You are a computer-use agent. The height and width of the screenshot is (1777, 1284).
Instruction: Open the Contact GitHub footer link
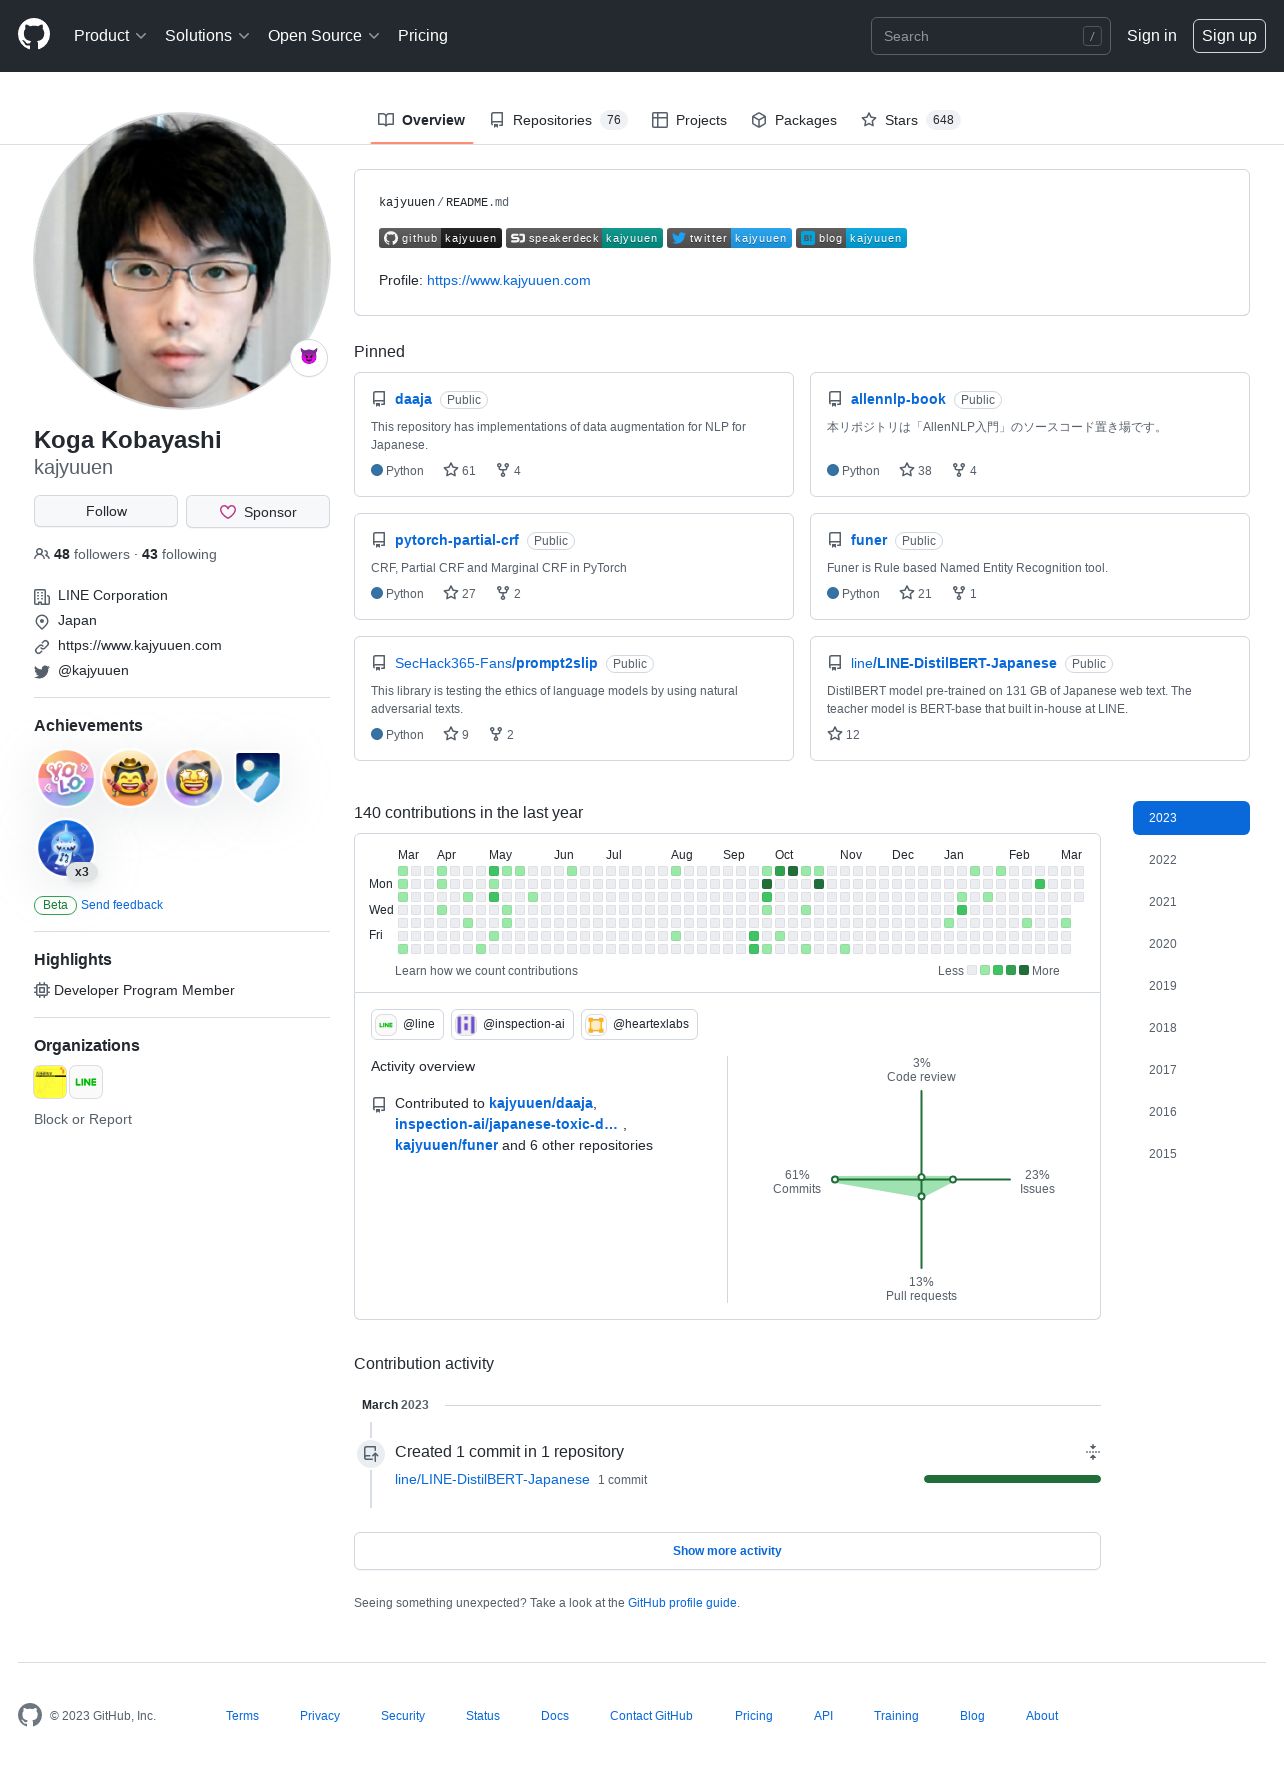(x=651, y=1716)
